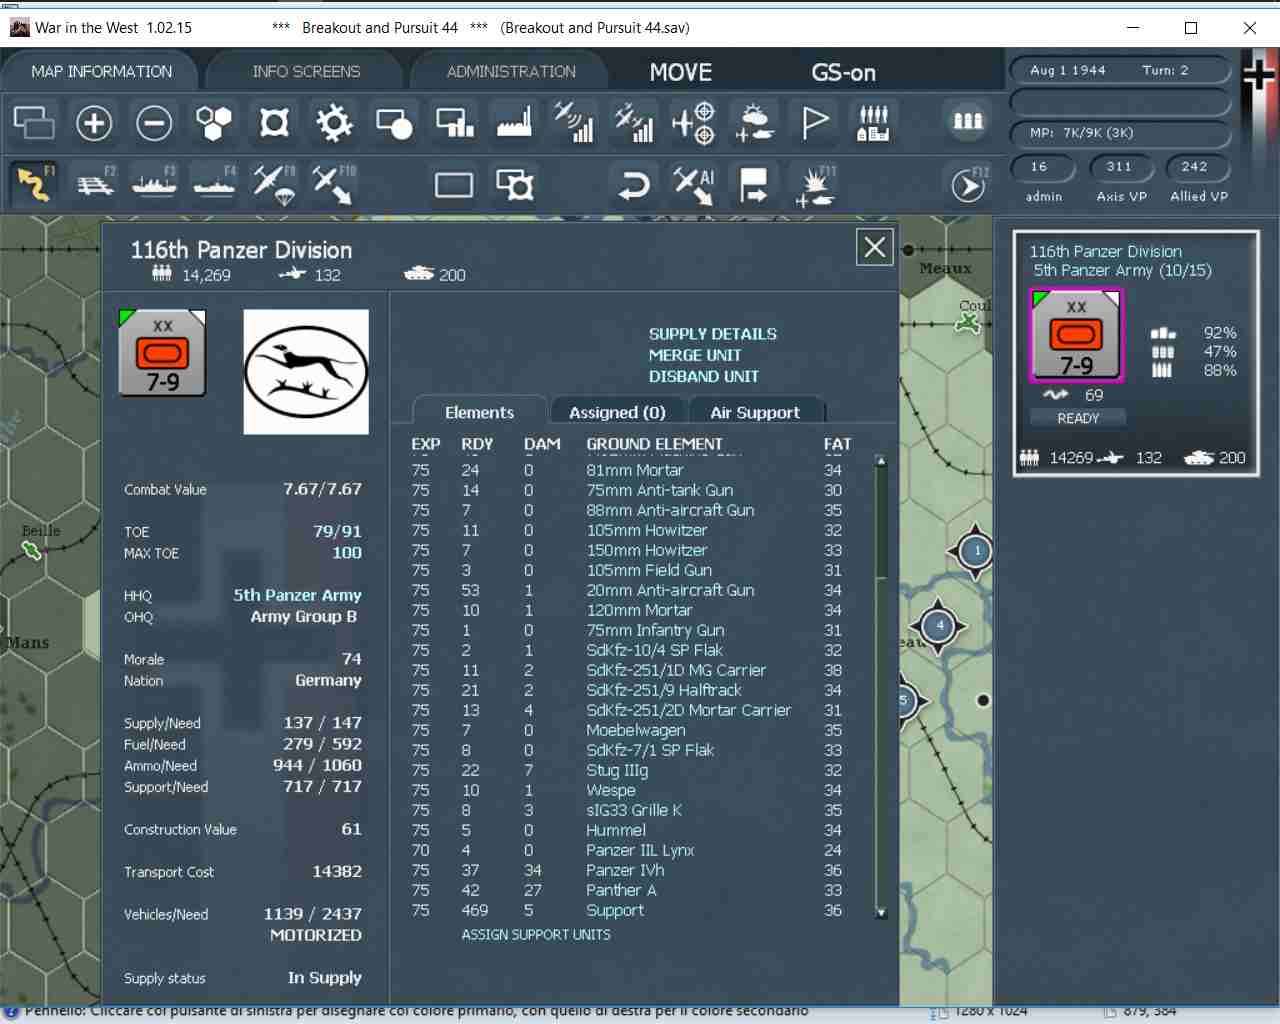
Task: Open the gear preferences icon
Action: coord(334,123)
